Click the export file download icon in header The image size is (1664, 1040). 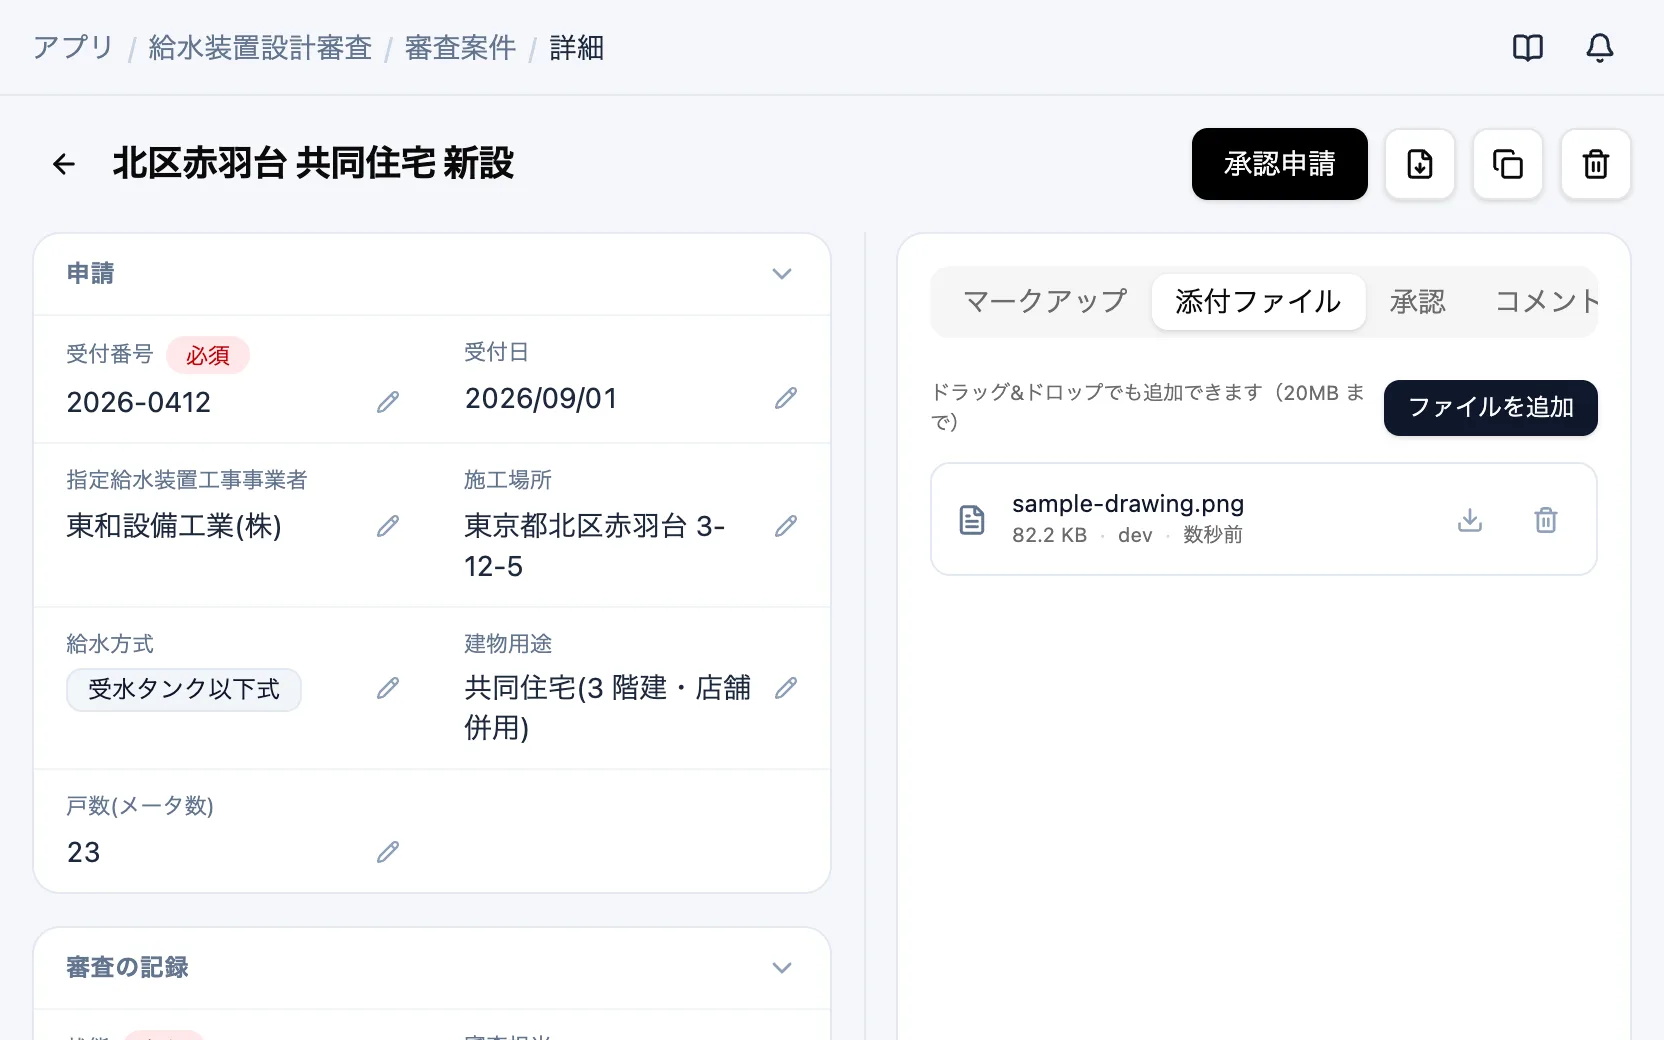coord(1420,164)
